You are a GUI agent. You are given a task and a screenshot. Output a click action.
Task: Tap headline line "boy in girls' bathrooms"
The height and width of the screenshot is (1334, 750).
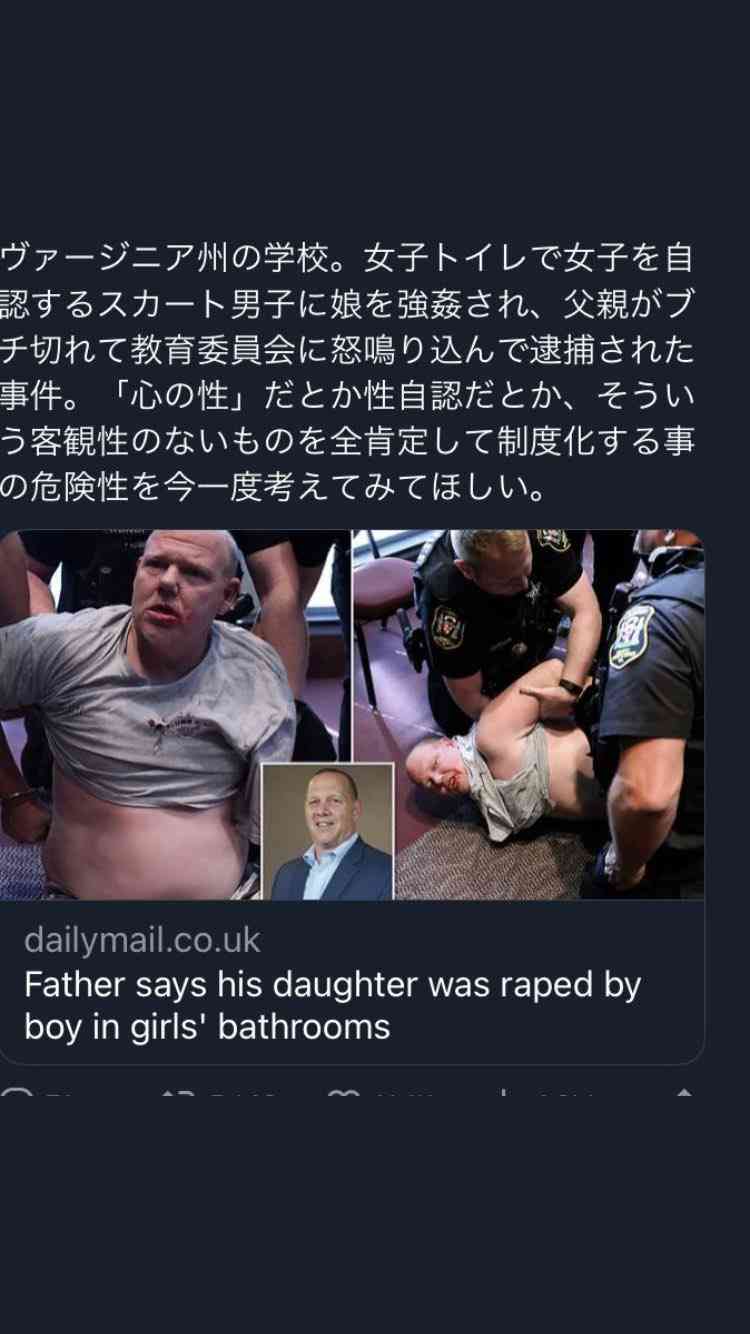click(x=207, y=1027)
